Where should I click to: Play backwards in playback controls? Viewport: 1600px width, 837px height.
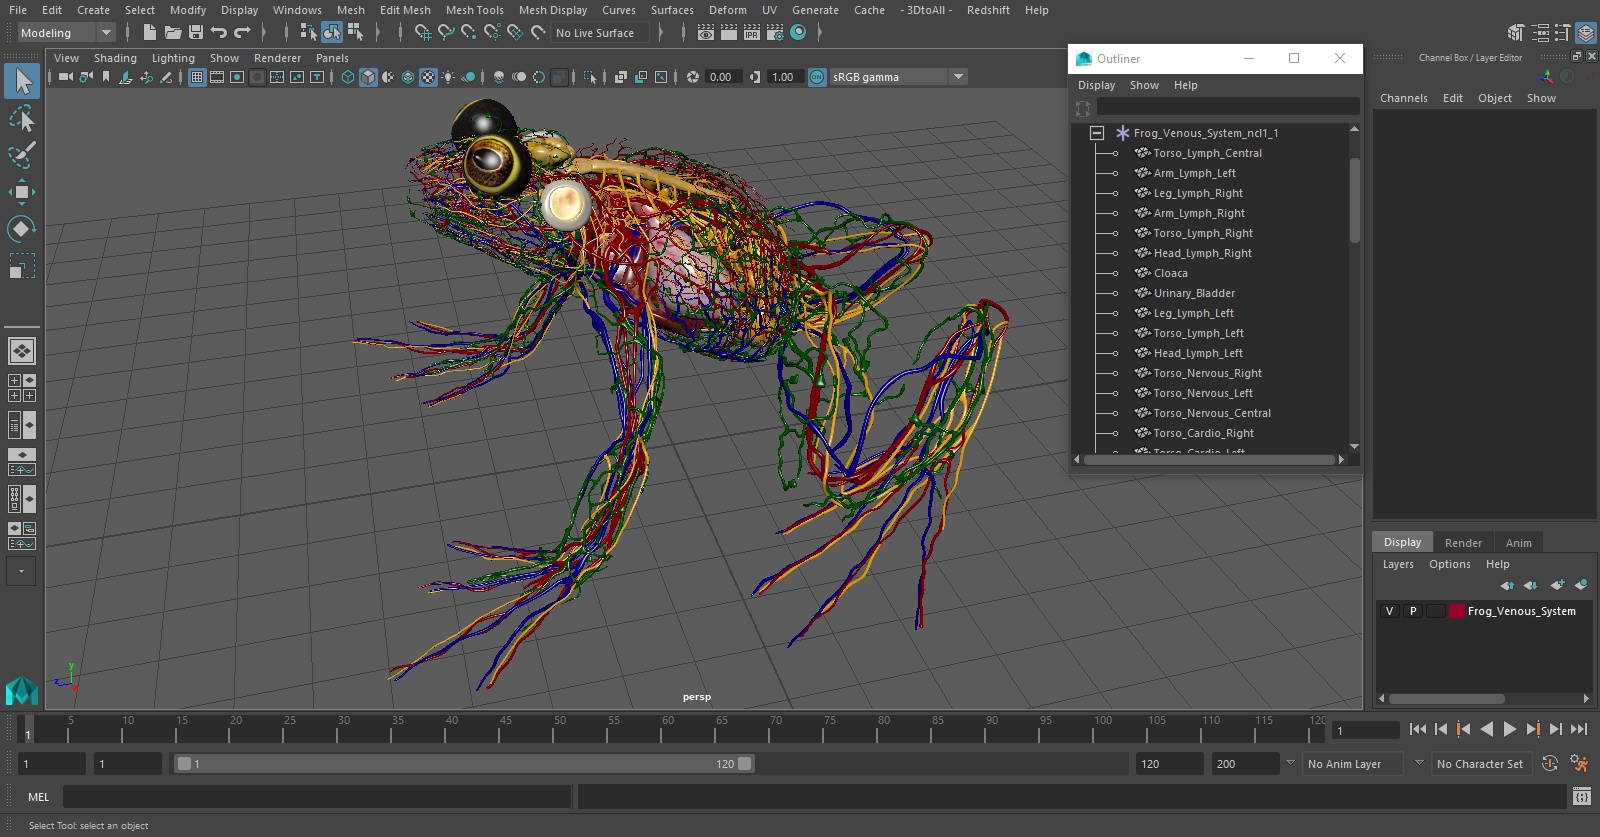pos(1487,729)
